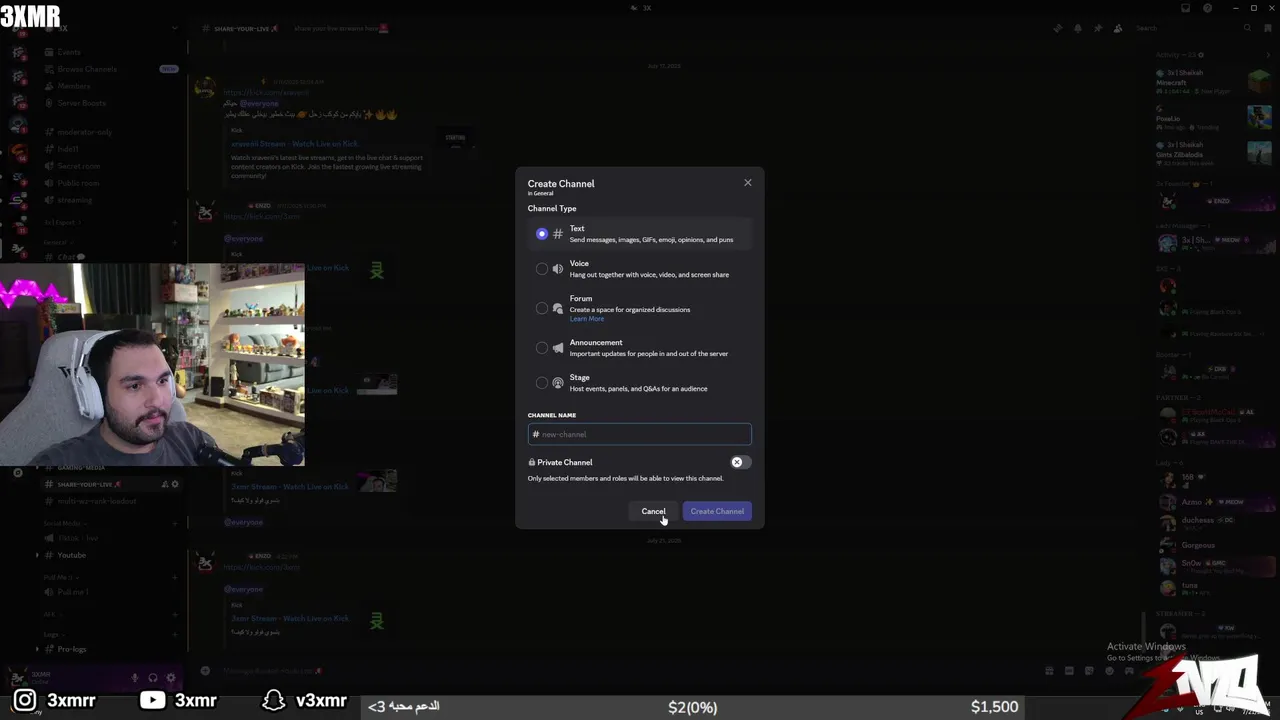The width and height of the screenshot is (1280, 720).
Task: Mute microphone in the user panel
Action: tap(135, 678)
